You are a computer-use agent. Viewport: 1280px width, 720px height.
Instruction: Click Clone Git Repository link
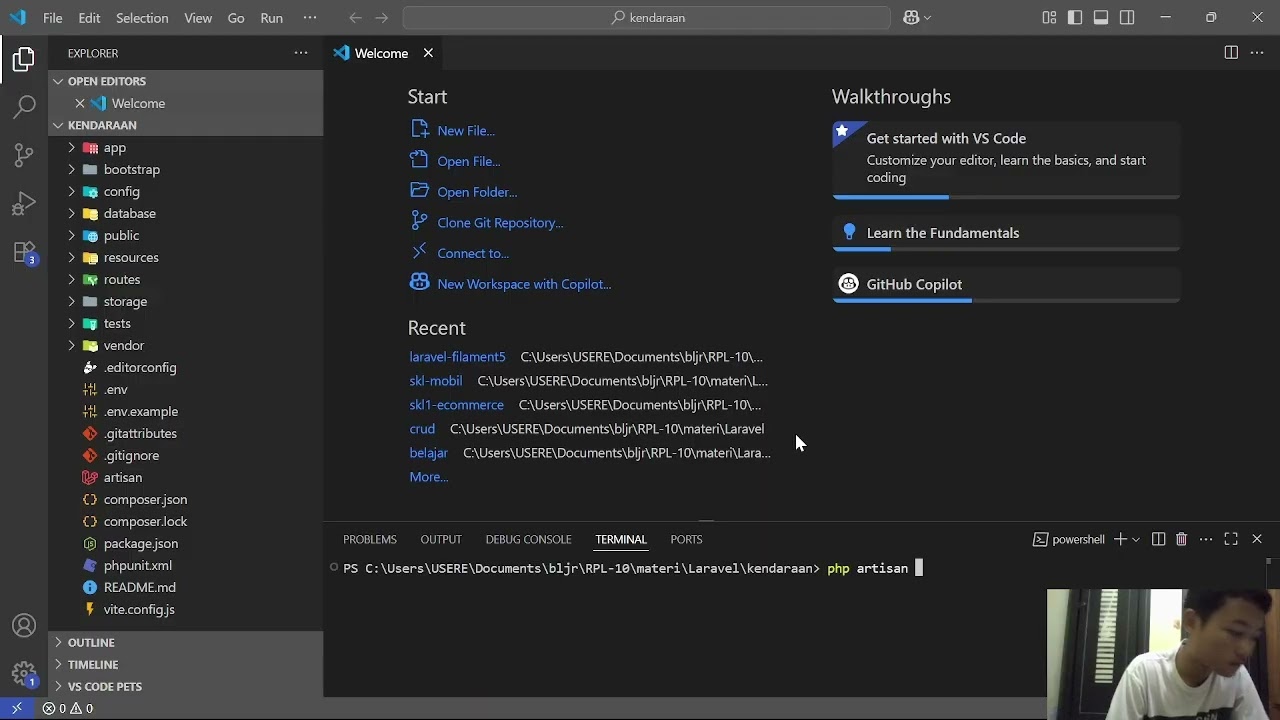500,222
